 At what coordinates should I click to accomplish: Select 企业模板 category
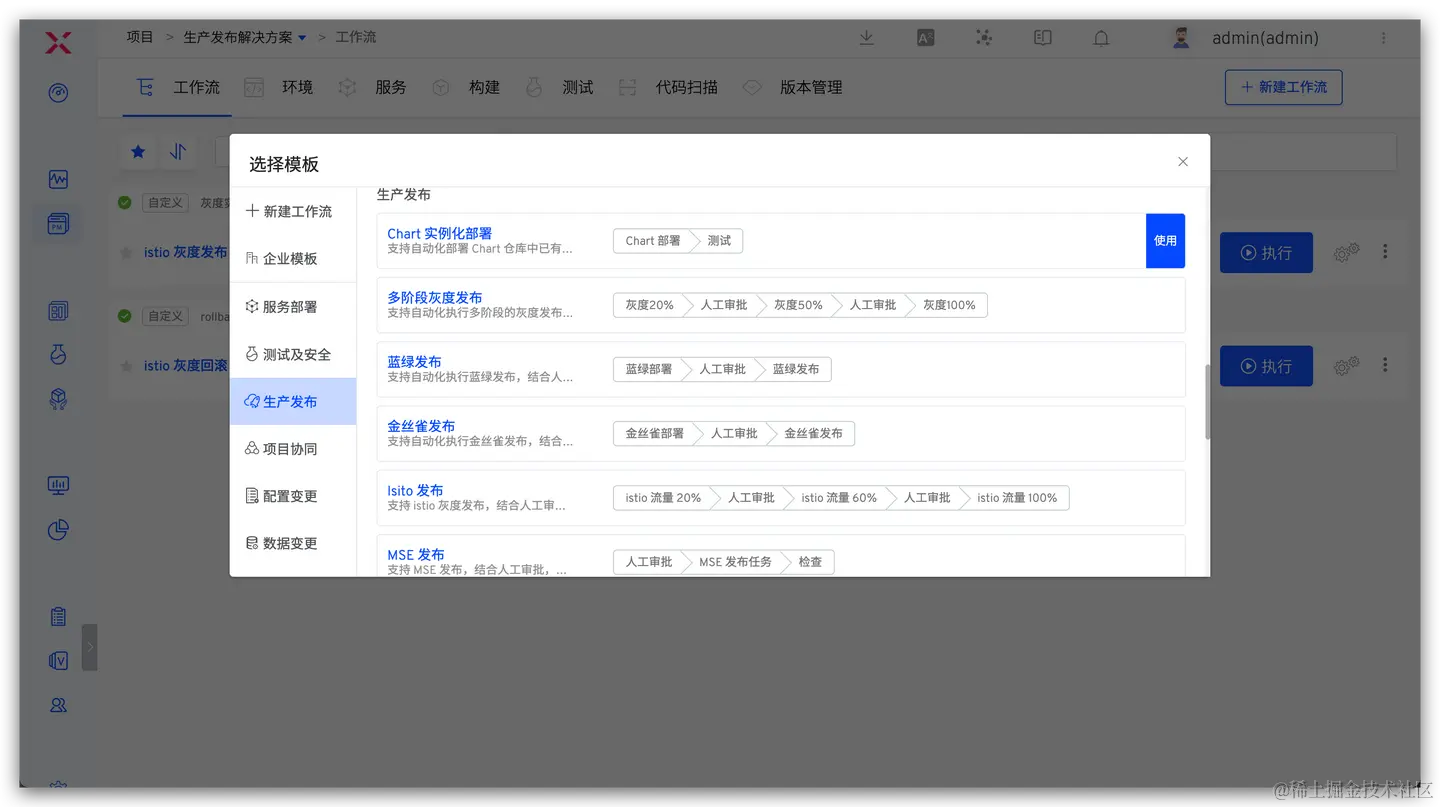point(293,258)
